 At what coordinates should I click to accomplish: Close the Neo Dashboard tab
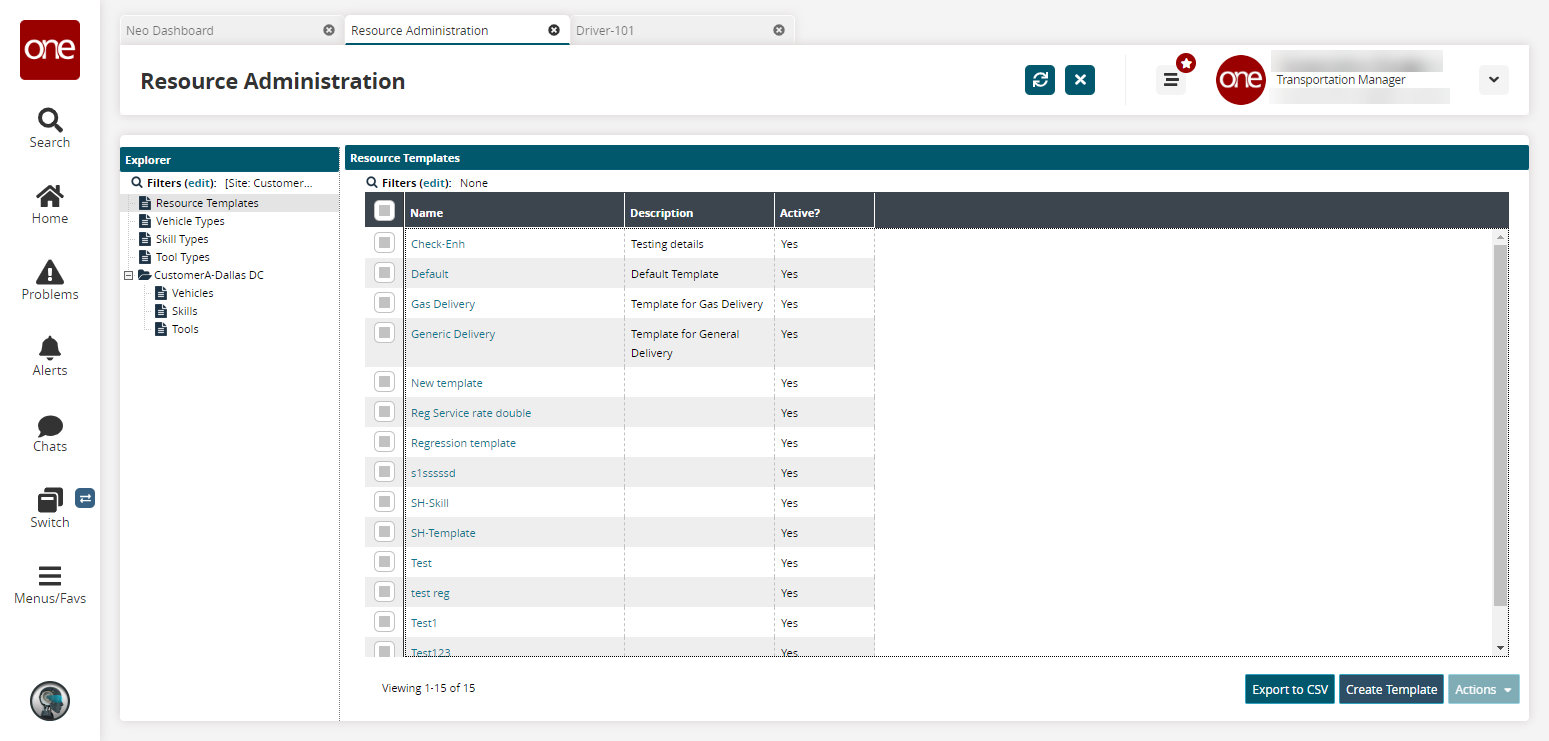pos(329,30)
